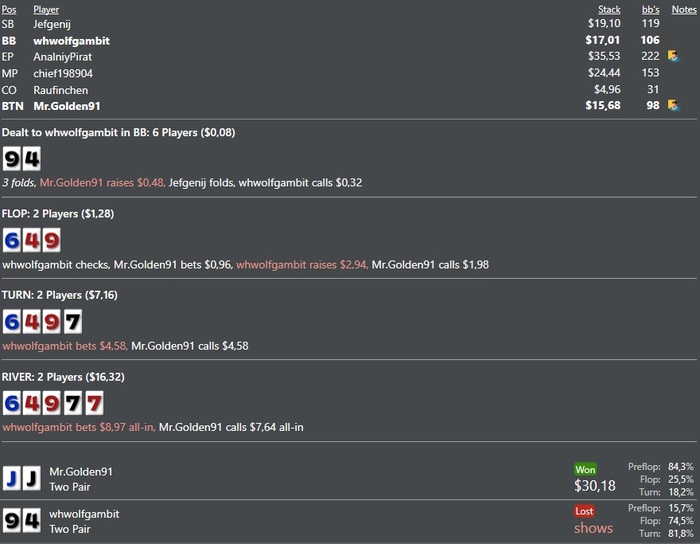The height and width of the screenshot is (544, 700).
Task: Click the green Won badge
Action: tap(585, 469)
